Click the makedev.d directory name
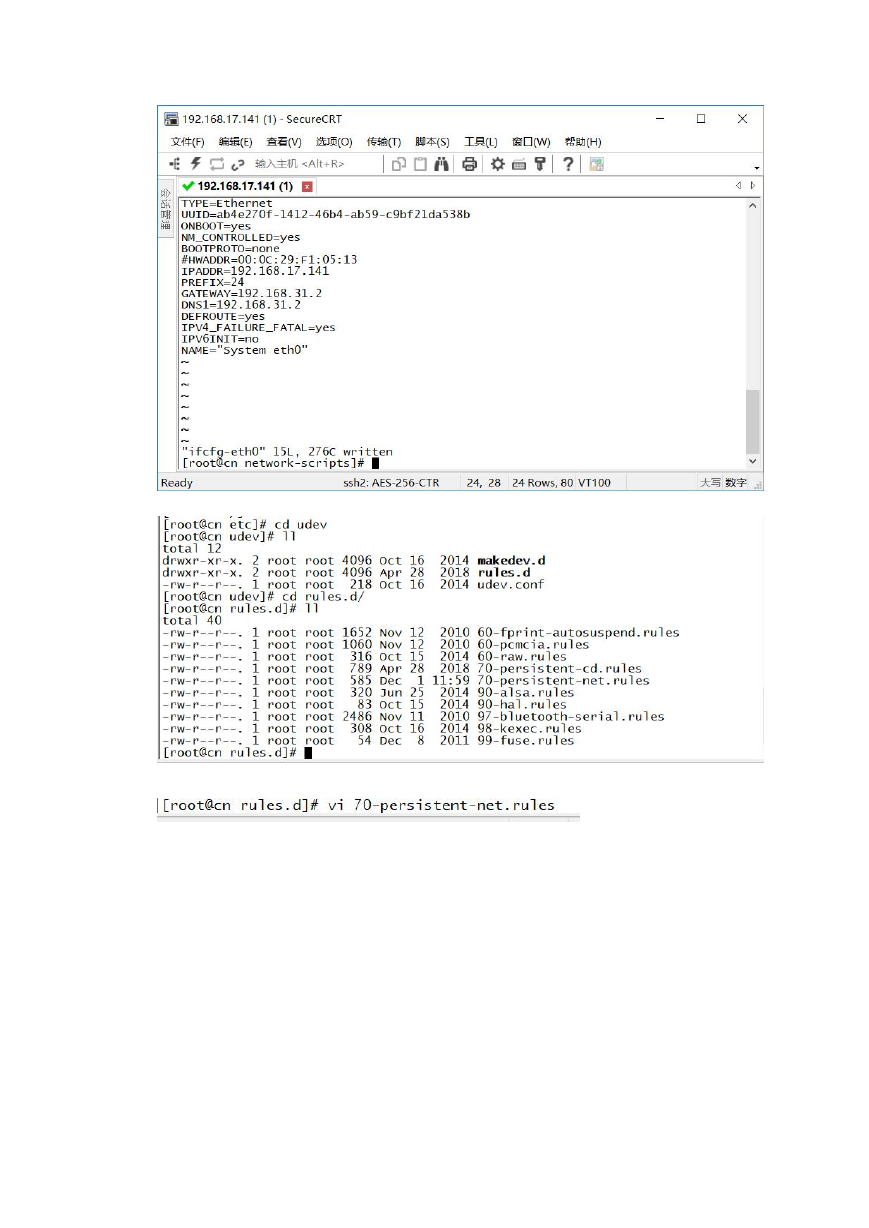869x1228 pixels. (x=512, y=561)
